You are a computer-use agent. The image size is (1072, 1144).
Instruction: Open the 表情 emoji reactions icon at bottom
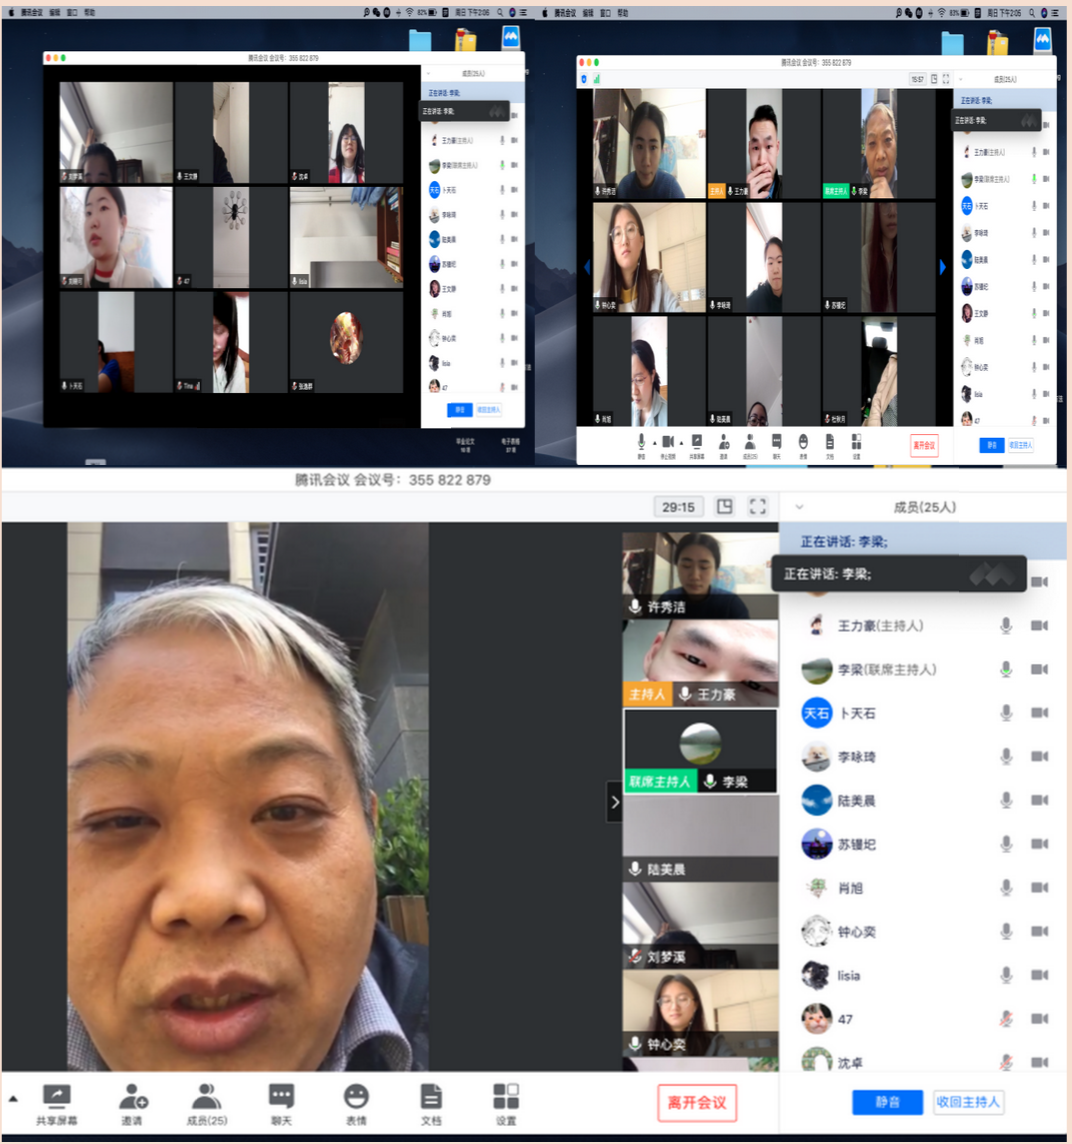[356, 1100]
